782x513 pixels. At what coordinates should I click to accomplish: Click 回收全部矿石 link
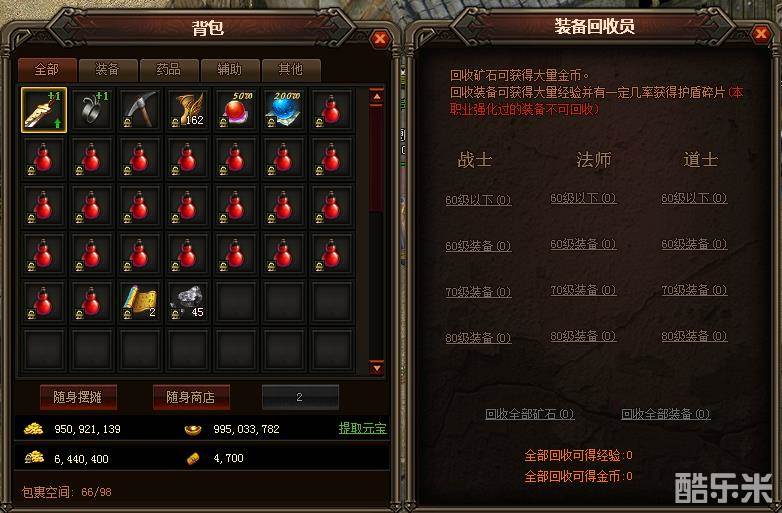[530, 414]
